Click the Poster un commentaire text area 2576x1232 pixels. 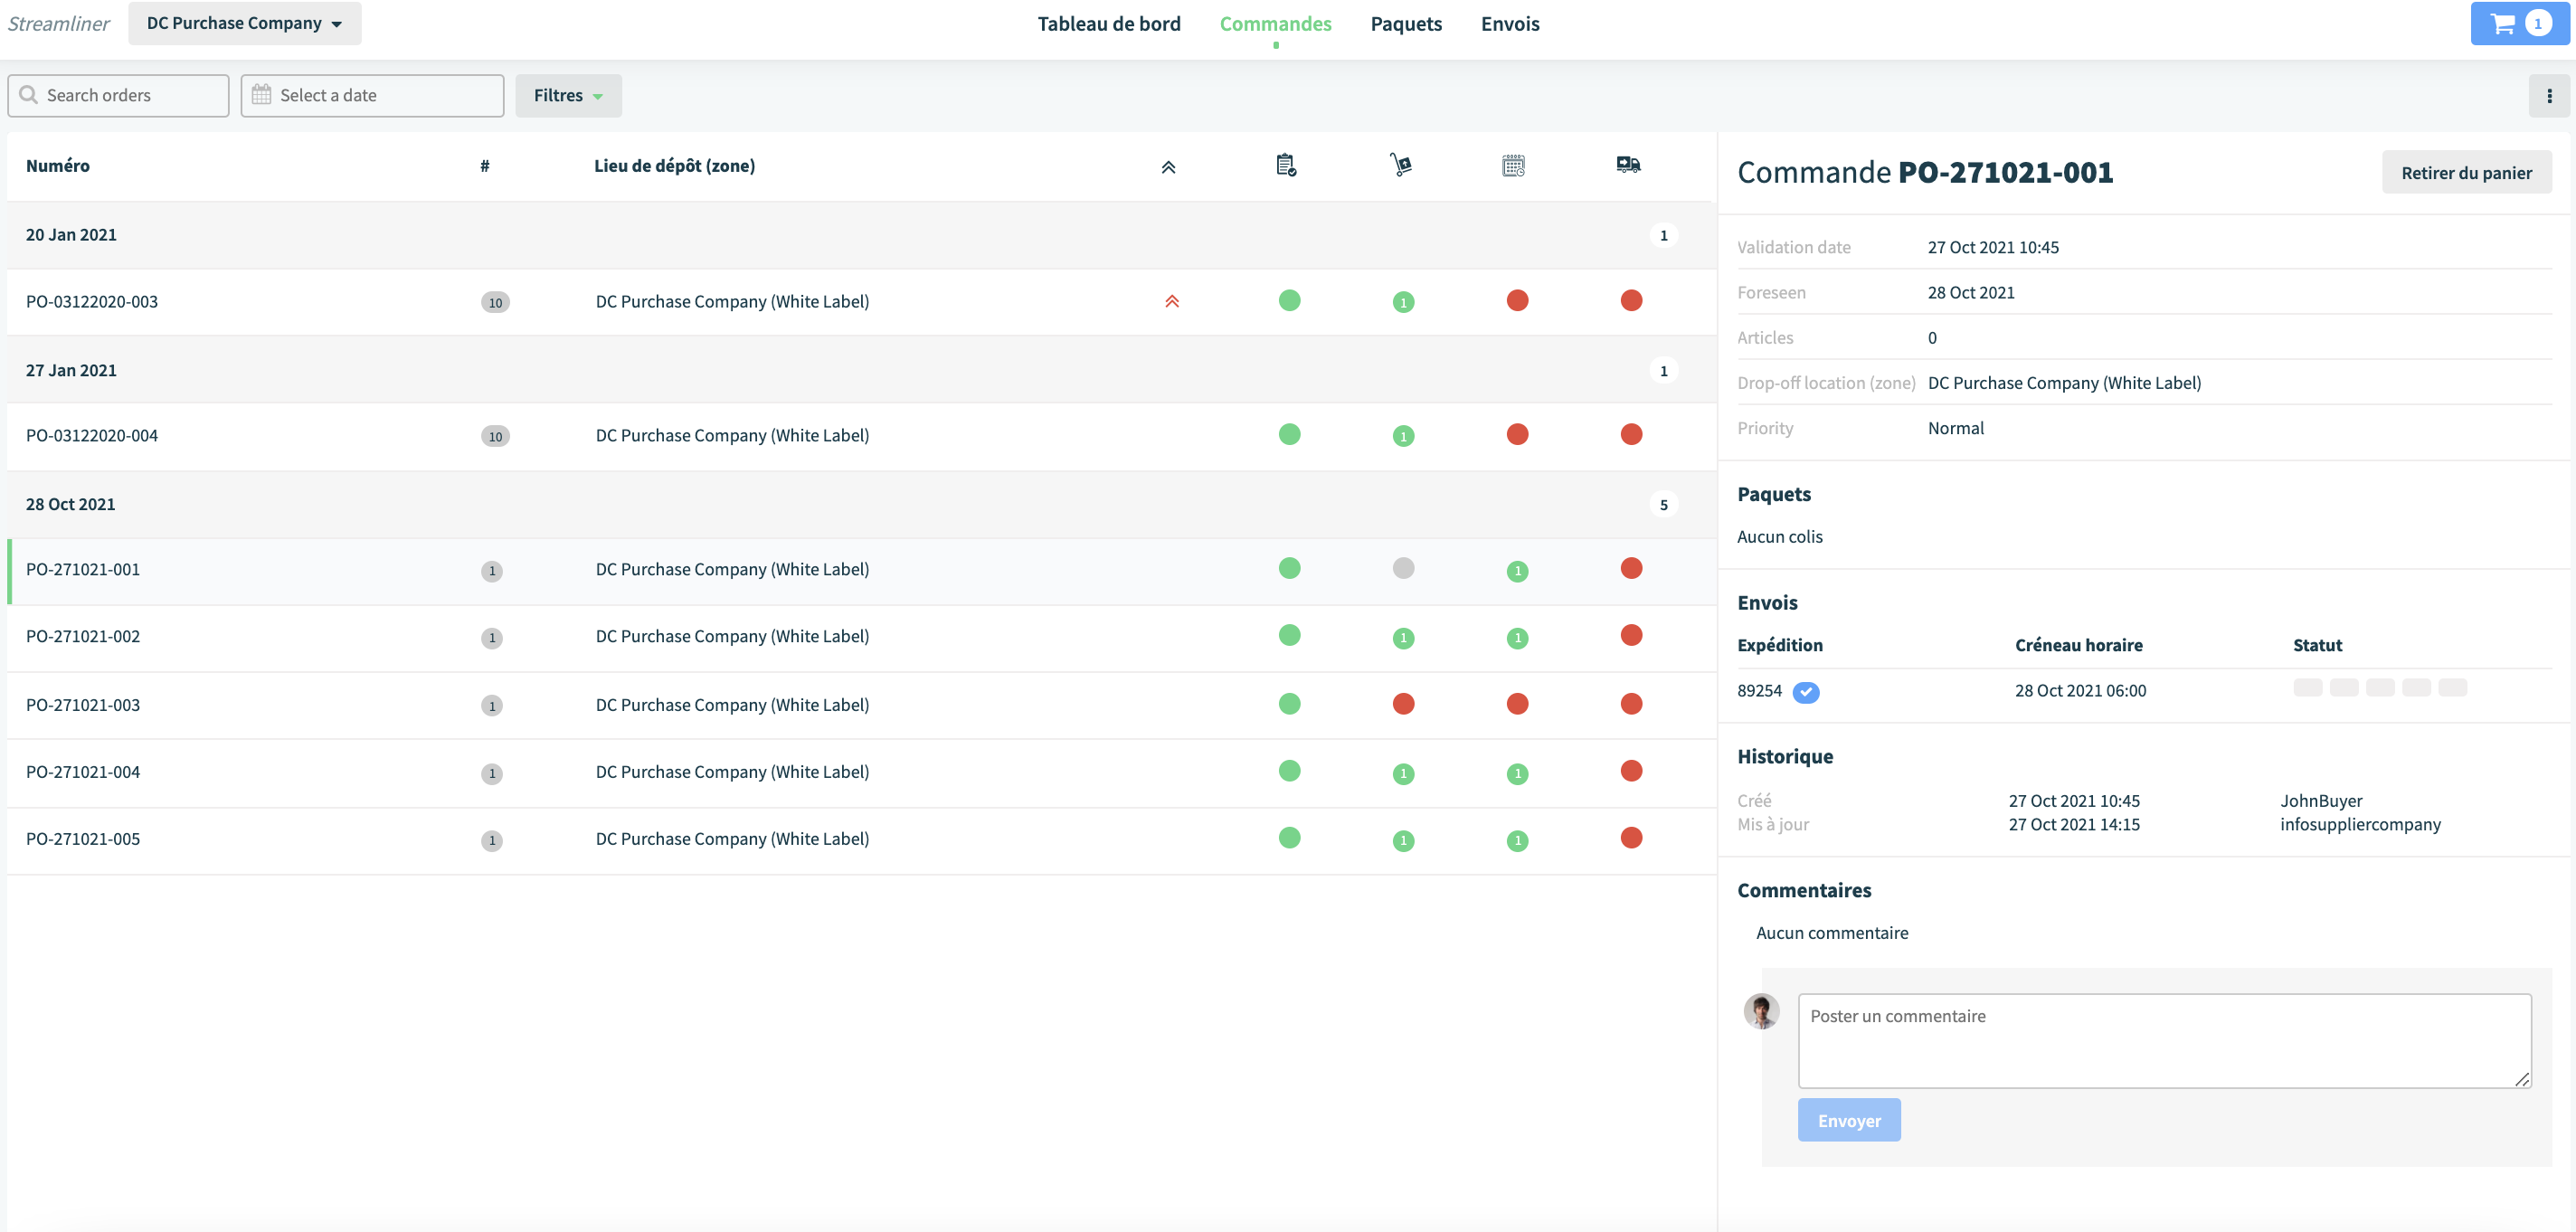coord(2164,1041)
